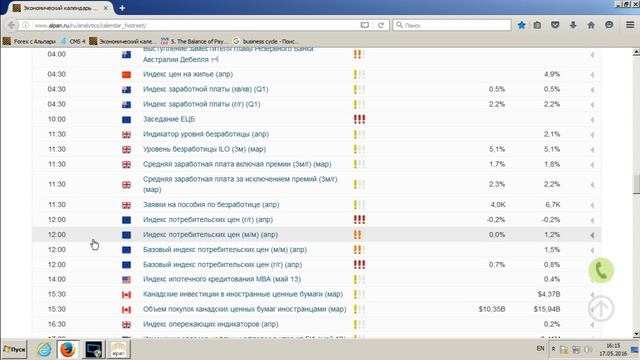Go to the Firefox home page icon
This screenshot has height=360, width=640.
pos(591,25)
